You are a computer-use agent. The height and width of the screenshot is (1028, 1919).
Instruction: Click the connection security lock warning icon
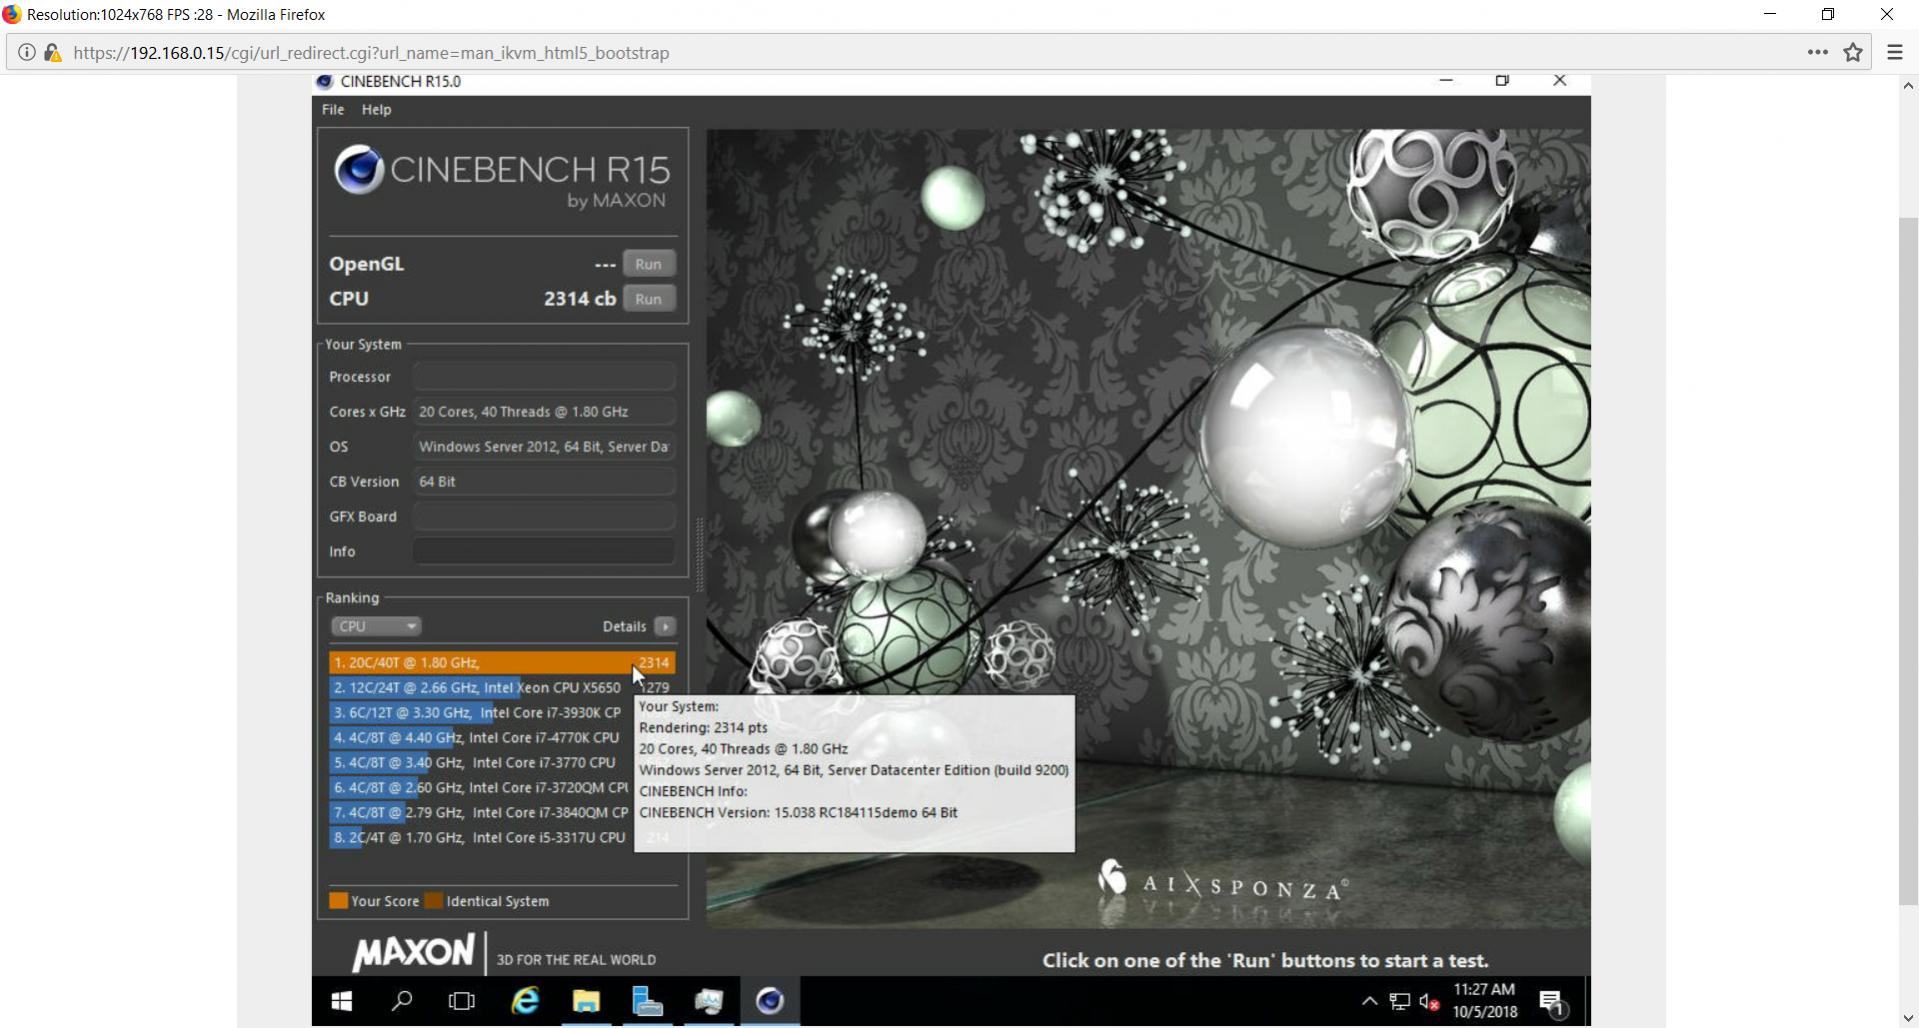(x=52, y=53)
